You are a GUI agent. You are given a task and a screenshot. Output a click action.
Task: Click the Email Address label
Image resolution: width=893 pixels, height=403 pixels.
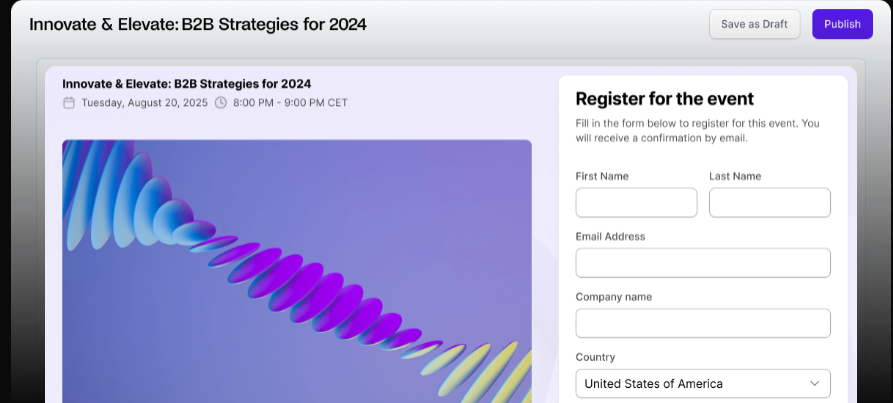[x=610, y=236]
